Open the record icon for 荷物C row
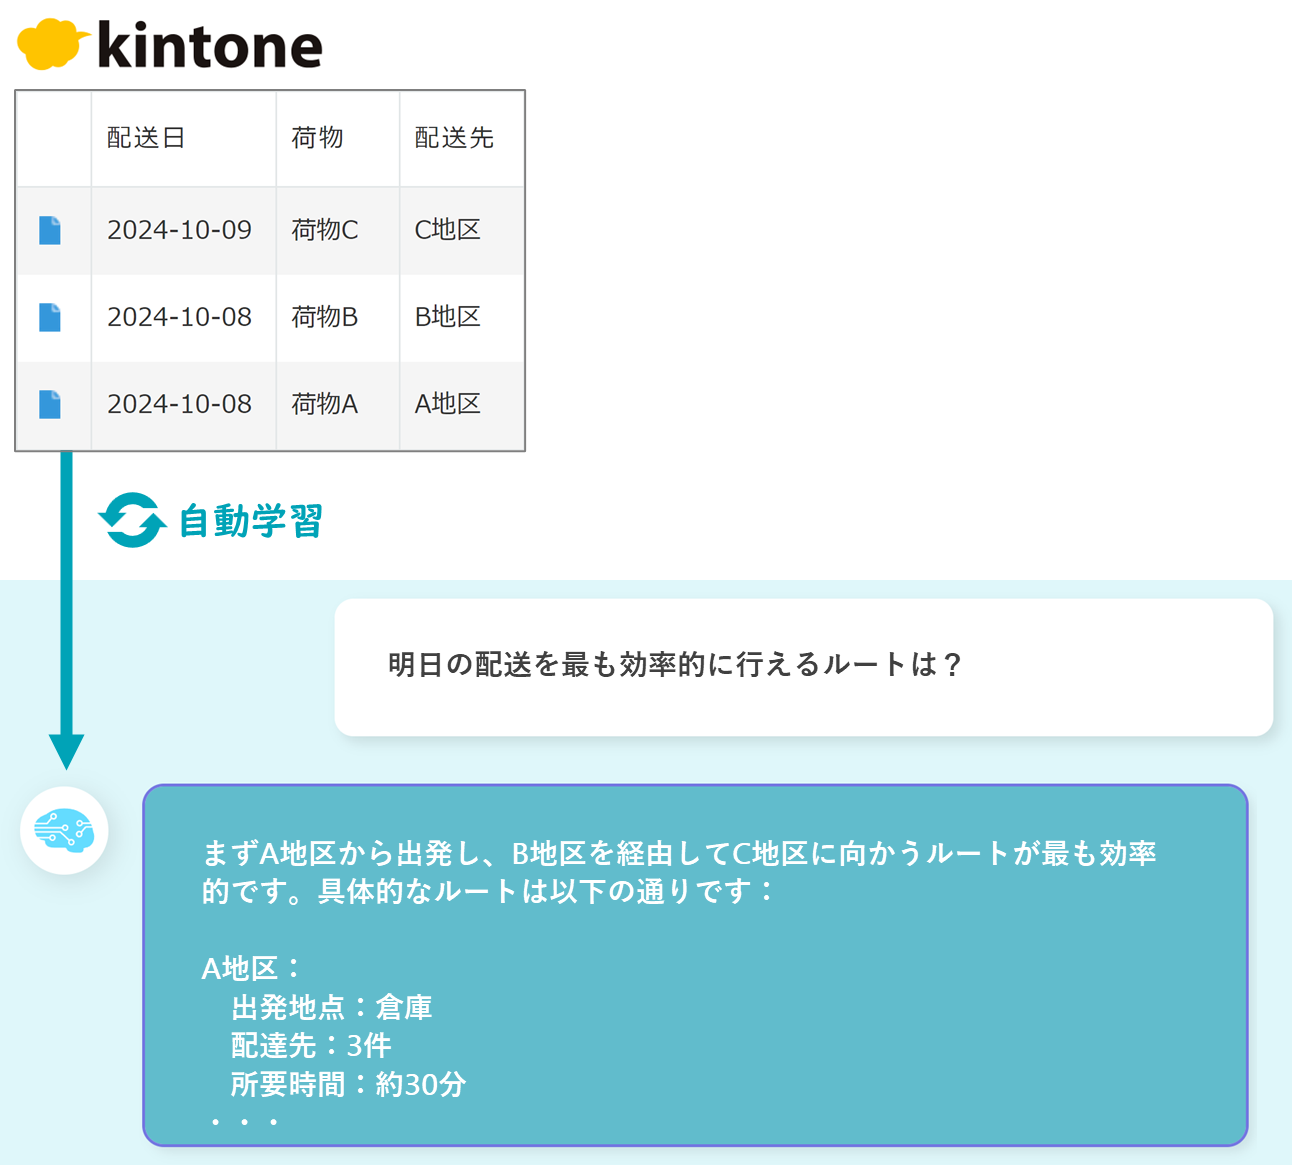The image size is (1292, 1165). coord(50,230)
